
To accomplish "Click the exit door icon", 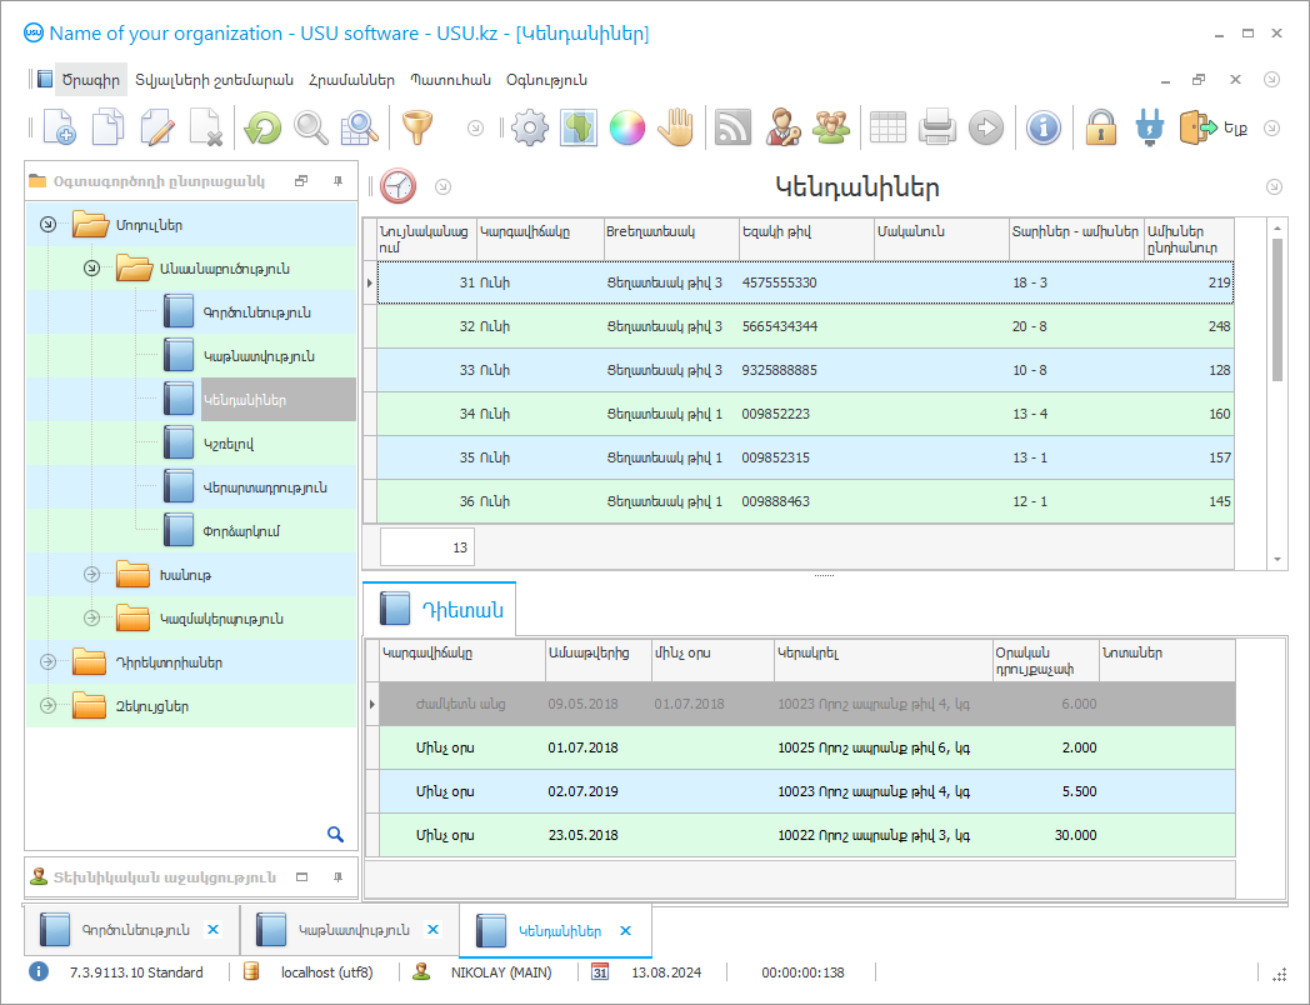I will tap(1198, 128).
